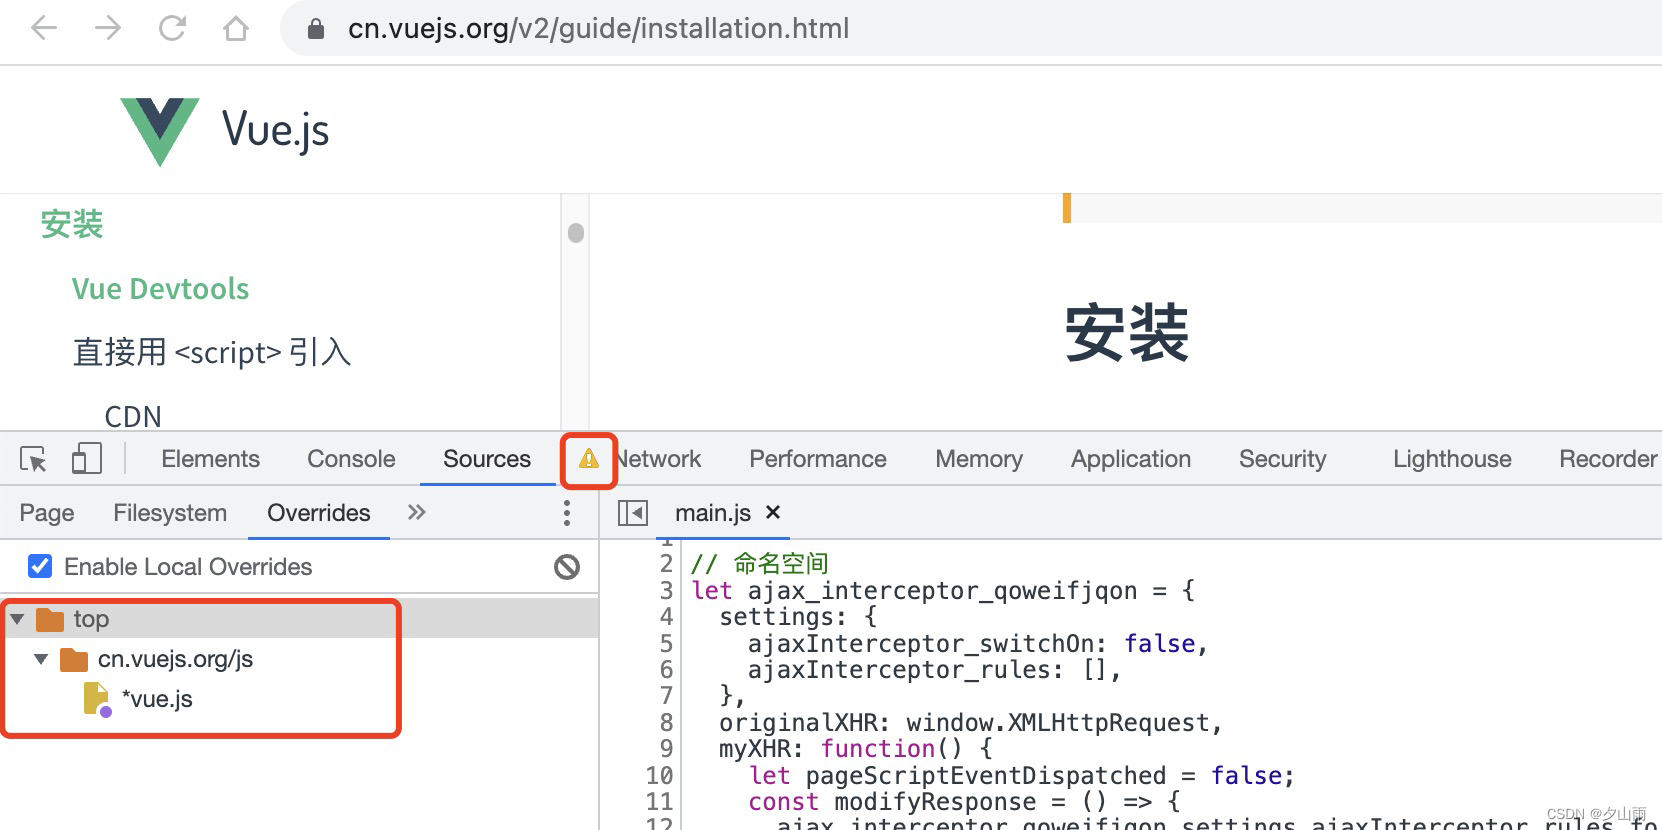
Task: Show more Sources navigator tabs chevron
Action: [x=417, y=512]
